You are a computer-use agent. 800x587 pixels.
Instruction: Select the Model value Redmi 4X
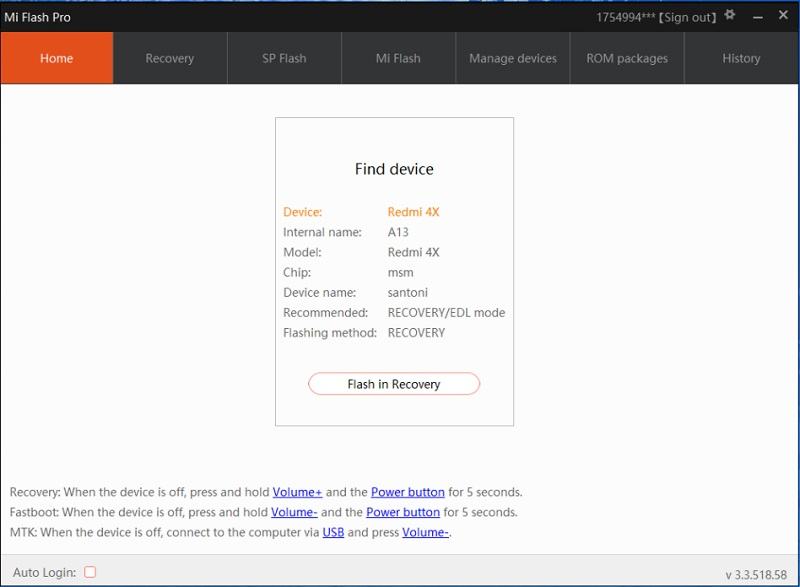413,252
